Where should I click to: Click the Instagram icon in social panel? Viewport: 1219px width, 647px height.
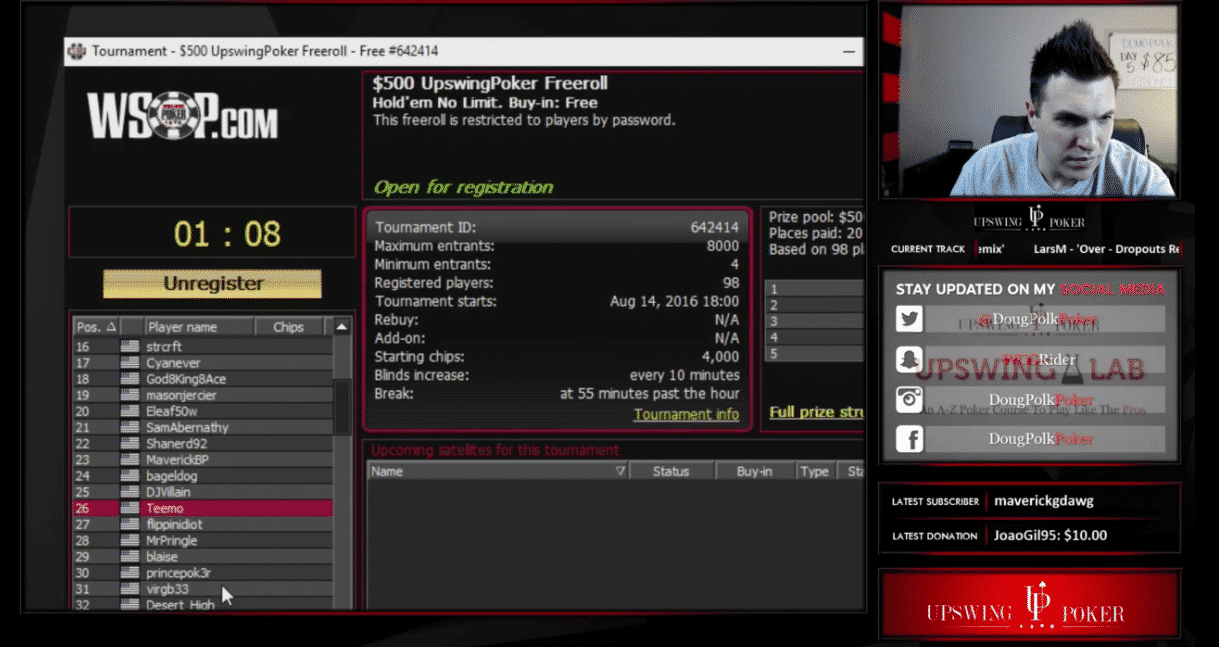pyautogui.click(x=909, y=399)
